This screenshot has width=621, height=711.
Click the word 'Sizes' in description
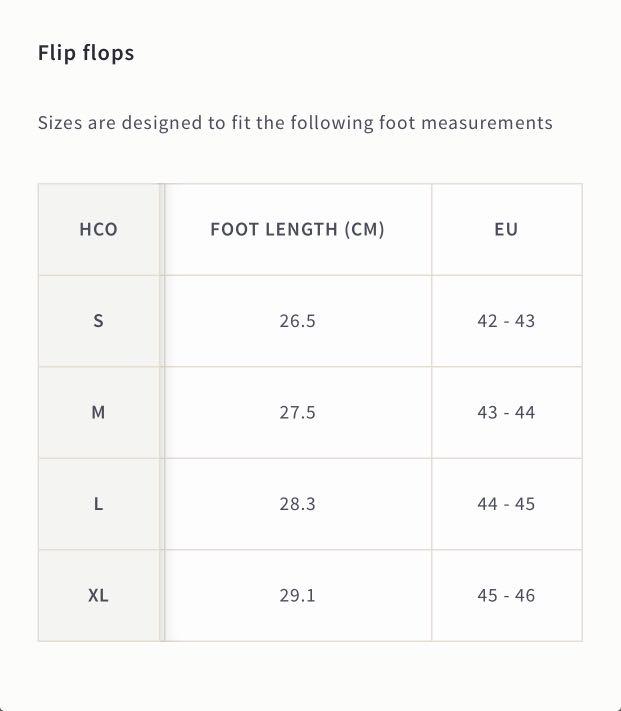click(x=60, y=123)
